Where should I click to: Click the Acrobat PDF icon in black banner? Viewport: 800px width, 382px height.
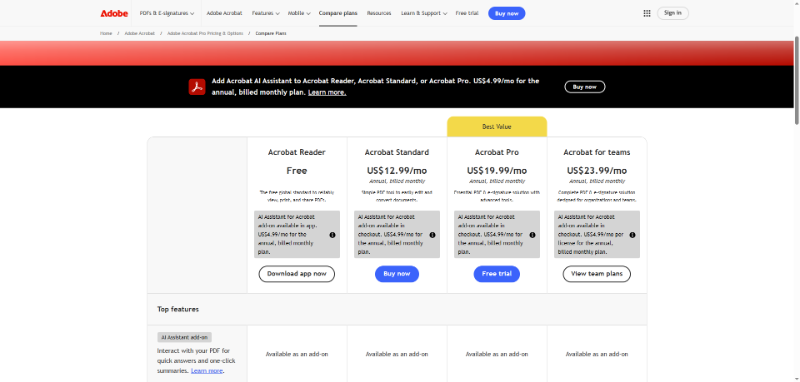coord(197,87)
